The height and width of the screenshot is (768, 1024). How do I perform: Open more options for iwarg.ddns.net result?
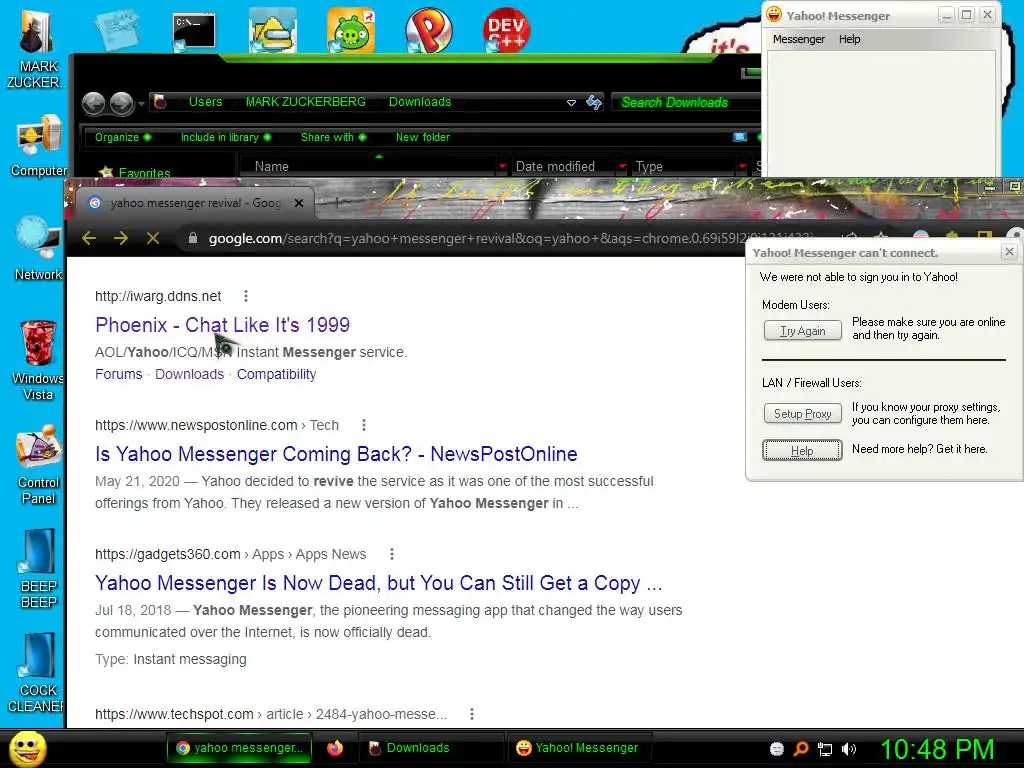point(246,296)
